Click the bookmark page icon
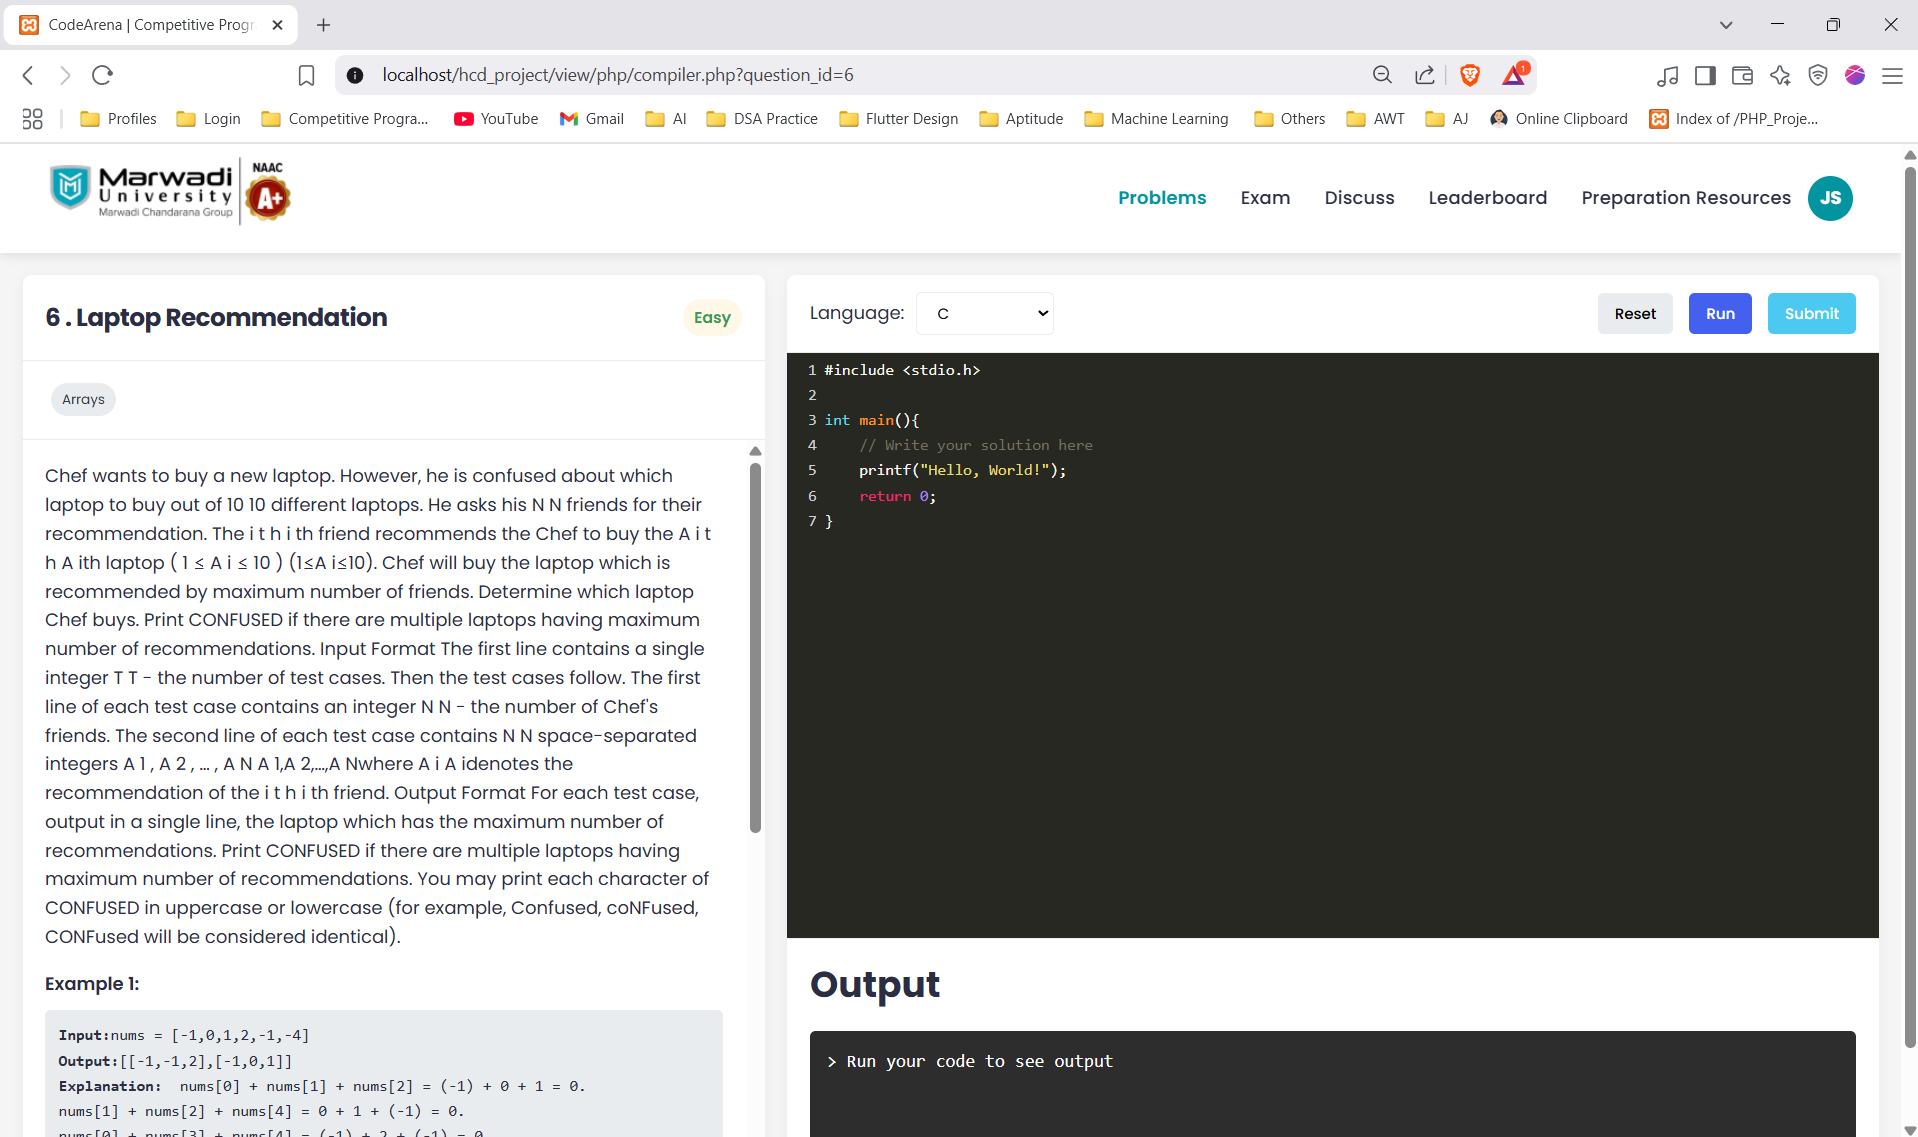The height and width of the screenshot is (1137, 1918). pyautogui.click(x=306, y=75)
